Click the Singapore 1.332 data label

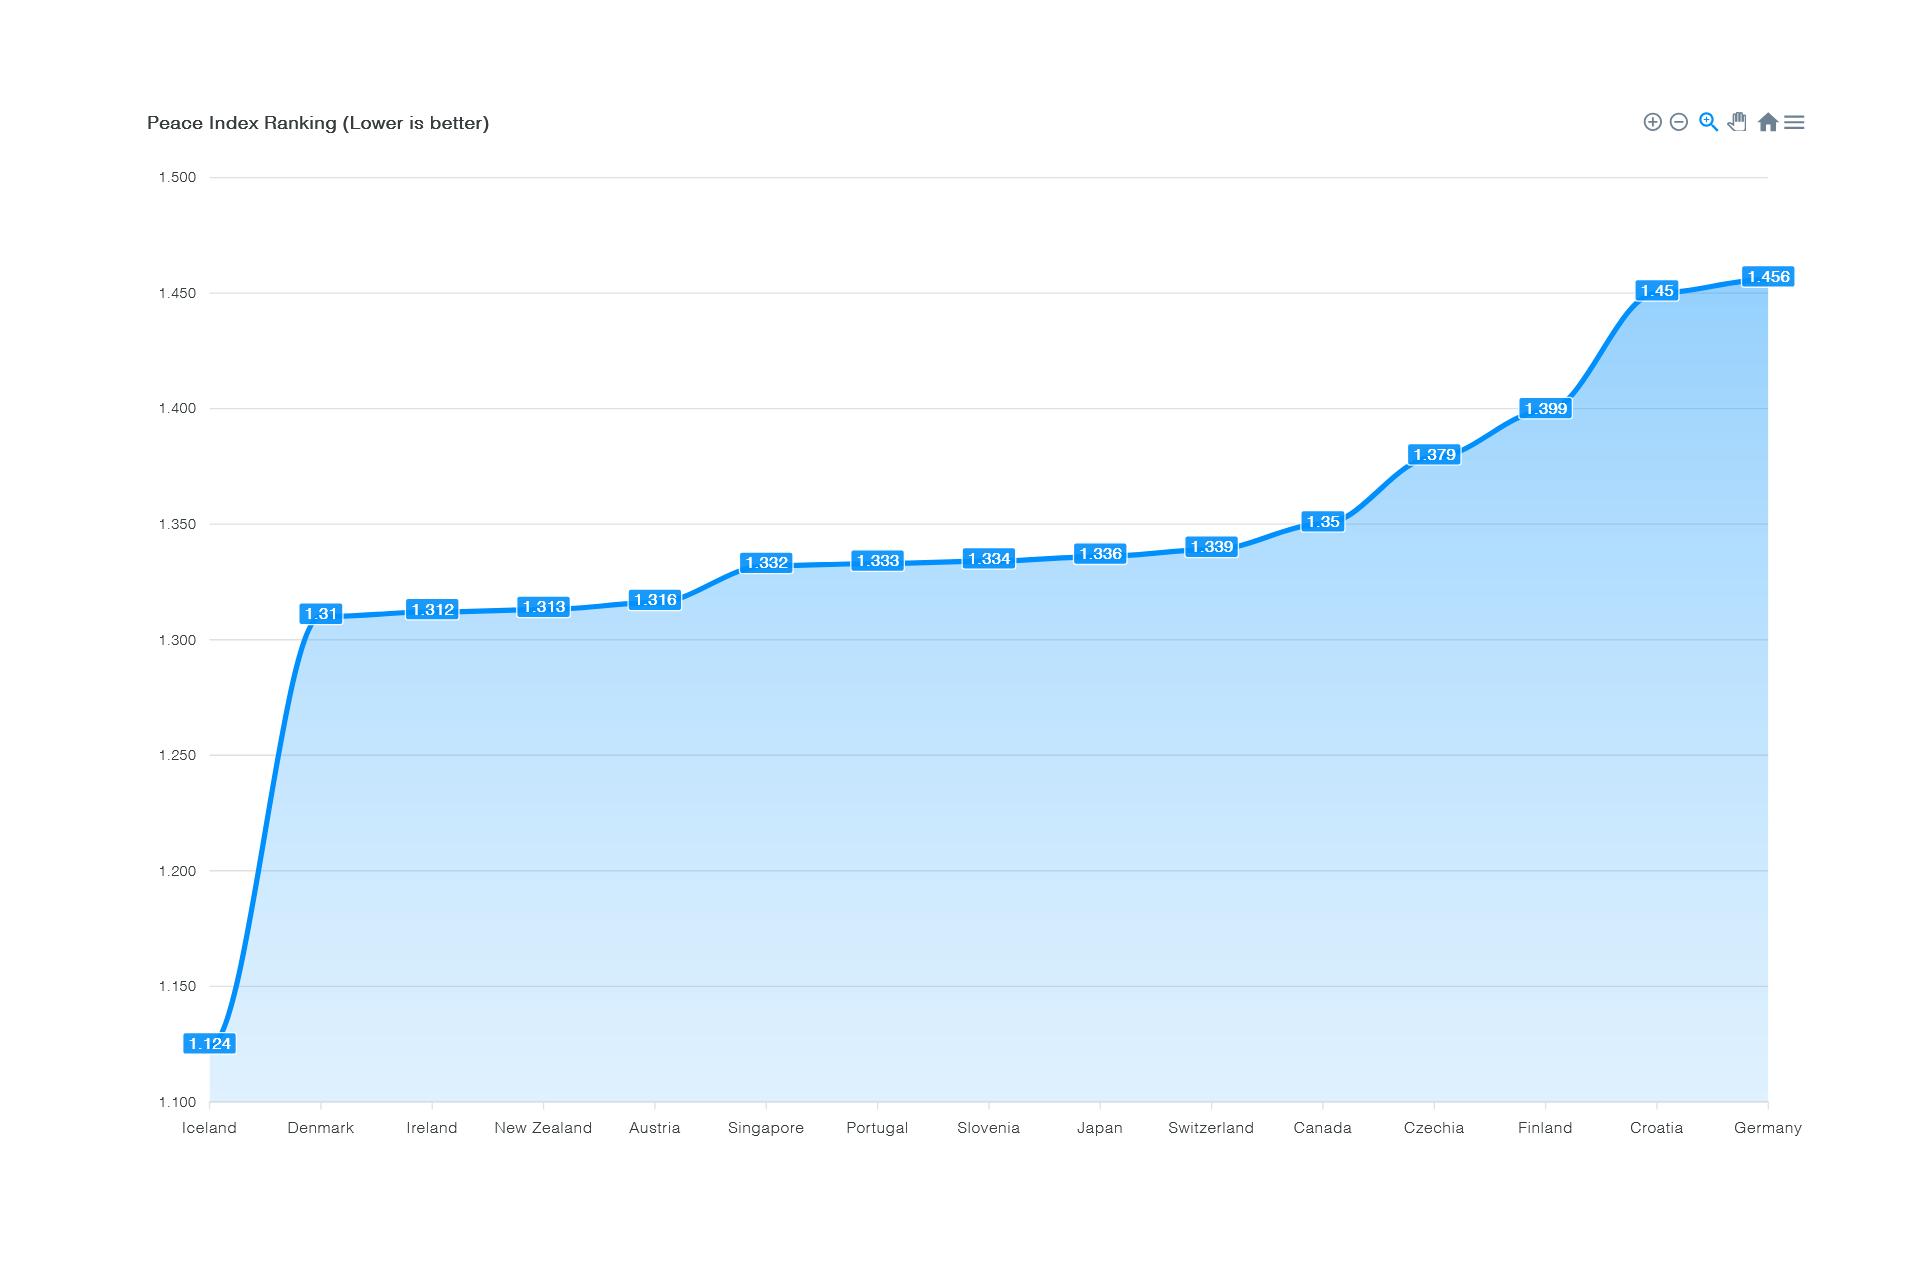pos(766,563)
